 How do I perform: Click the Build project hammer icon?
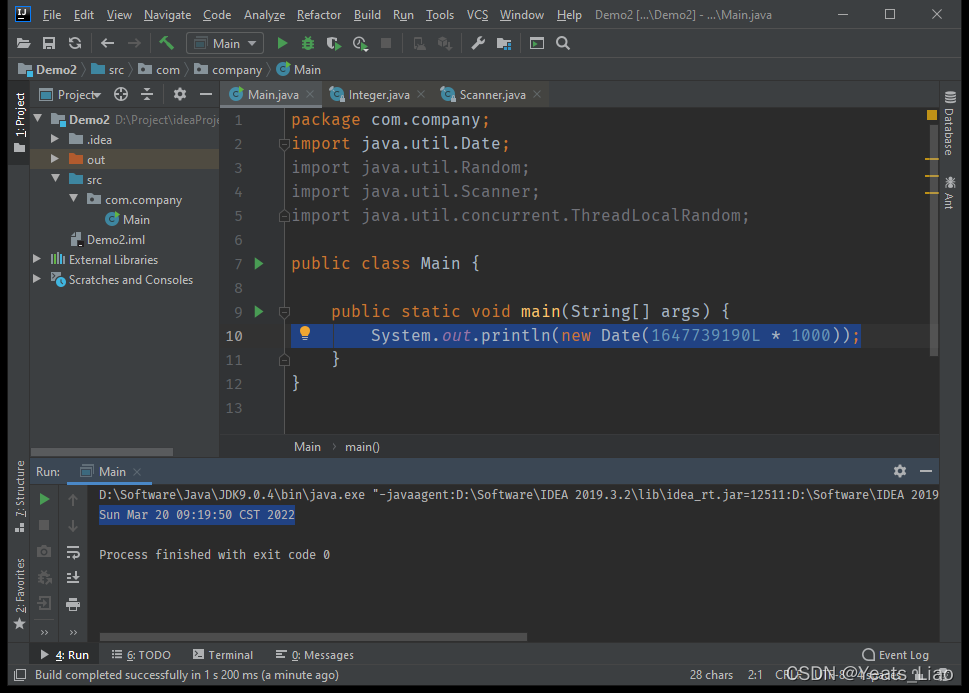pos(166,43)
